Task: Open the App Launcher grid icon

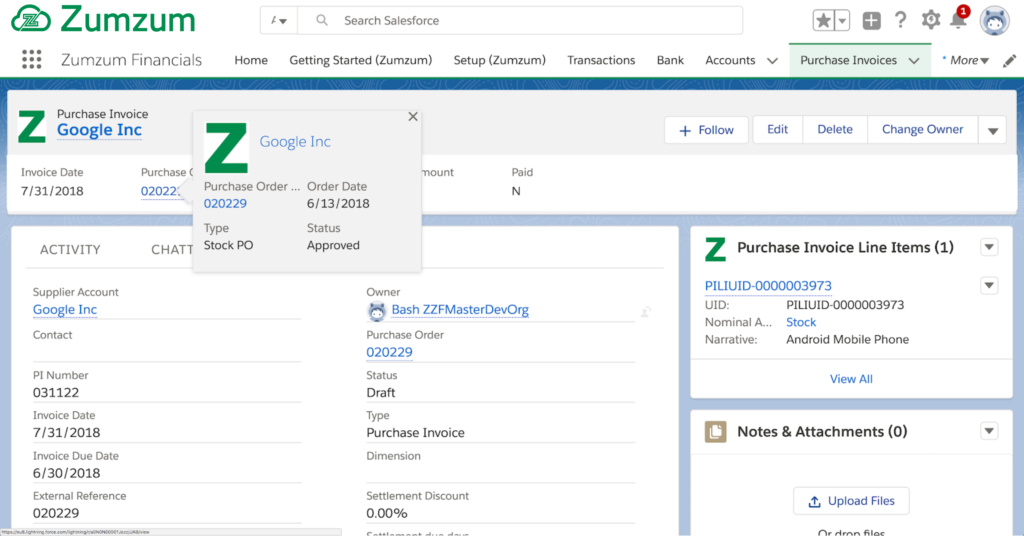Action: click(31, 59)
